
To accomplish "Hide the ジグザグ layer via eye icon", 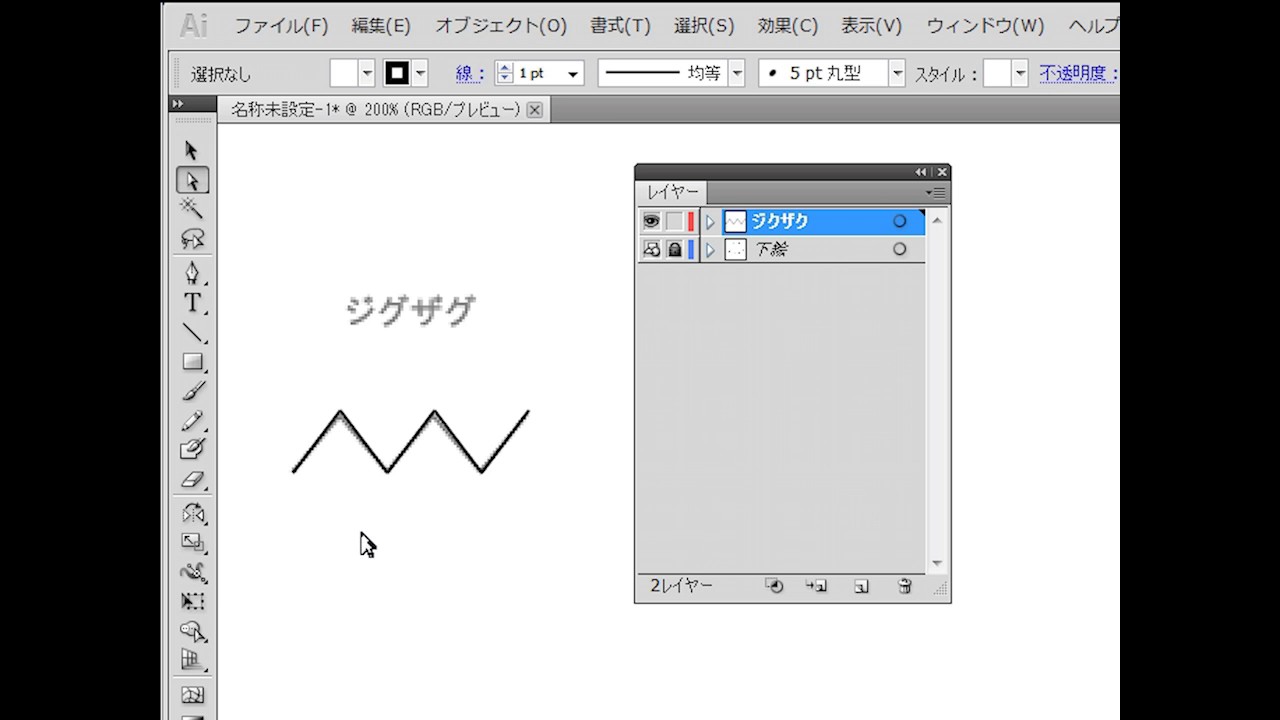I will pos(651,221).
